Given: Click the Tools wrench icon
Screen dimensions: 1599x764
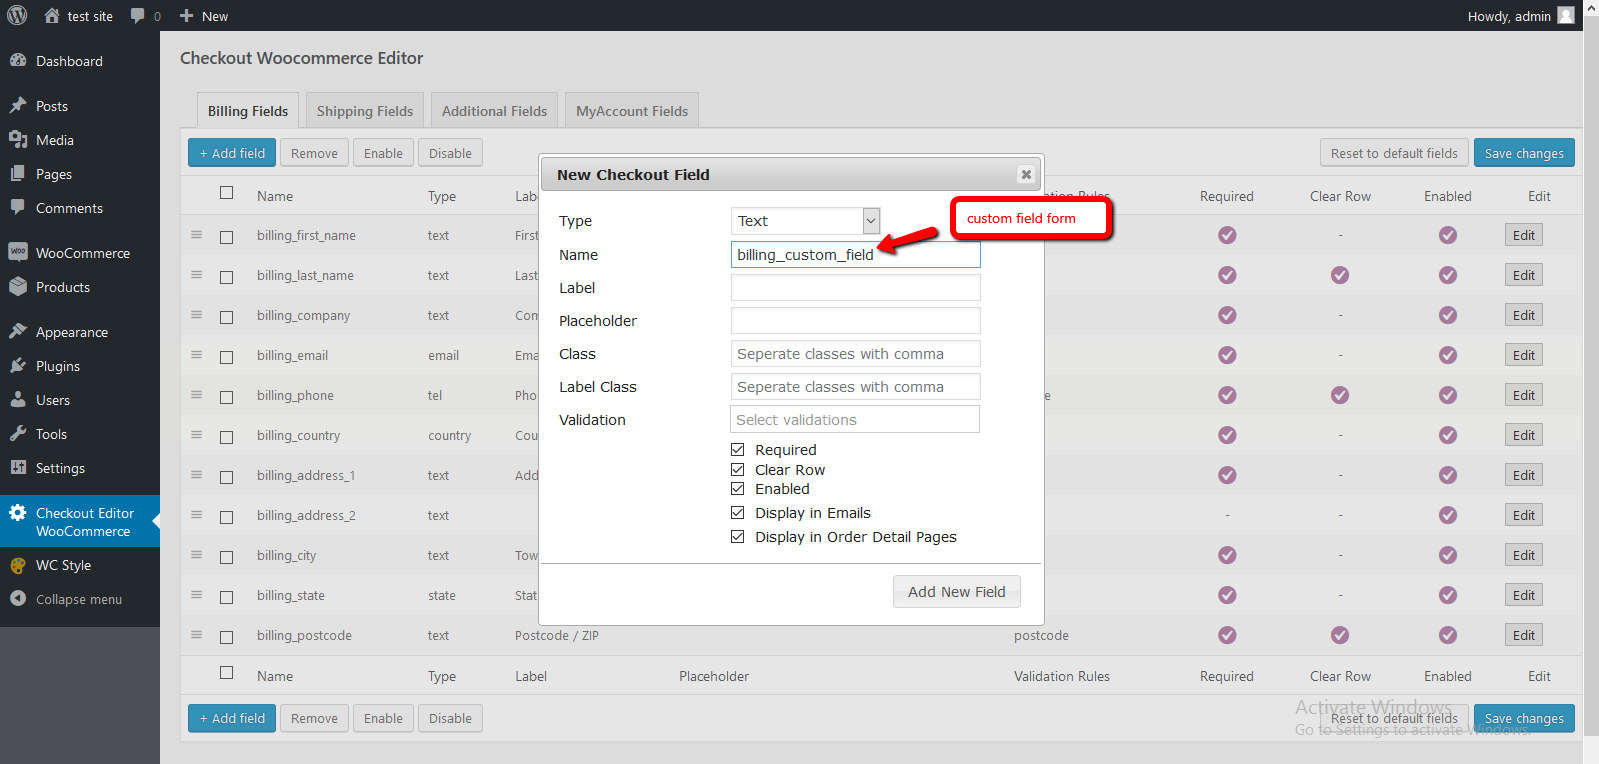Looking at the screenshot, I should coord(18,434).
